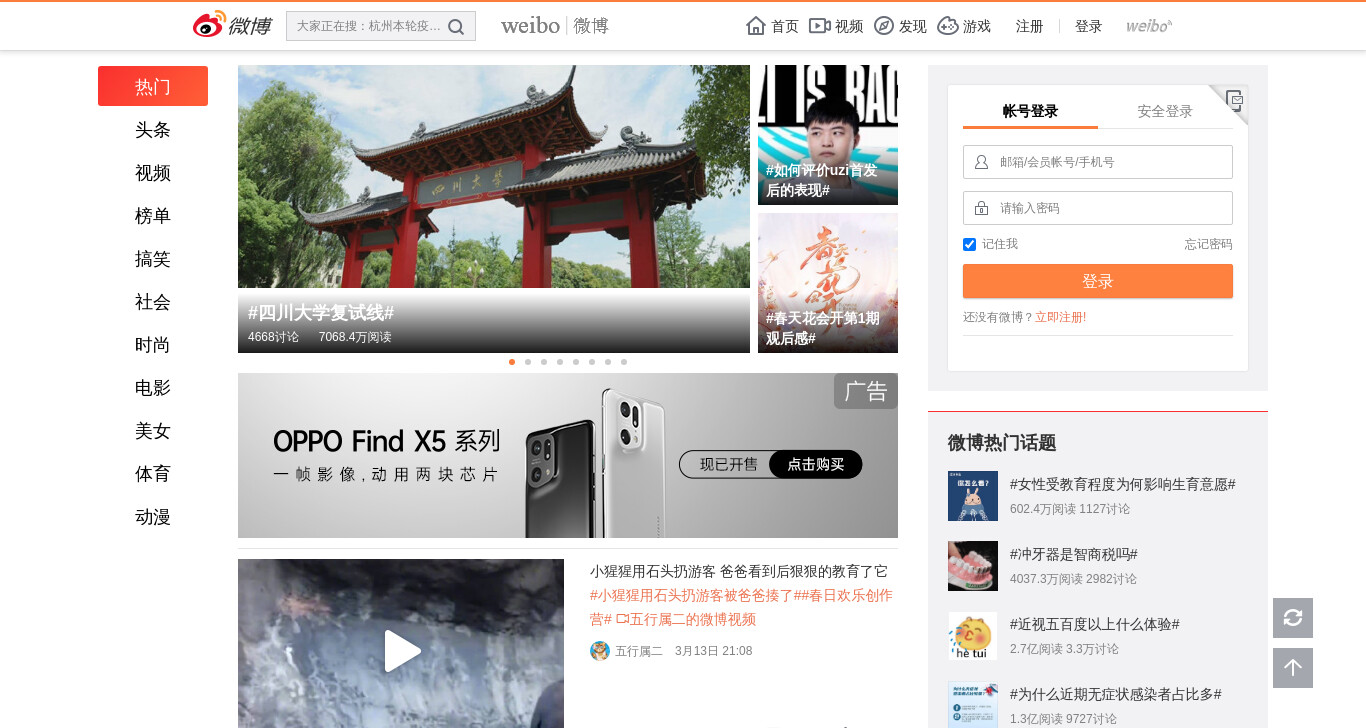The height and width of the screenshot is (728, 1366).
Task: Go to 首页 home icon
Action: tap(756, 26)
